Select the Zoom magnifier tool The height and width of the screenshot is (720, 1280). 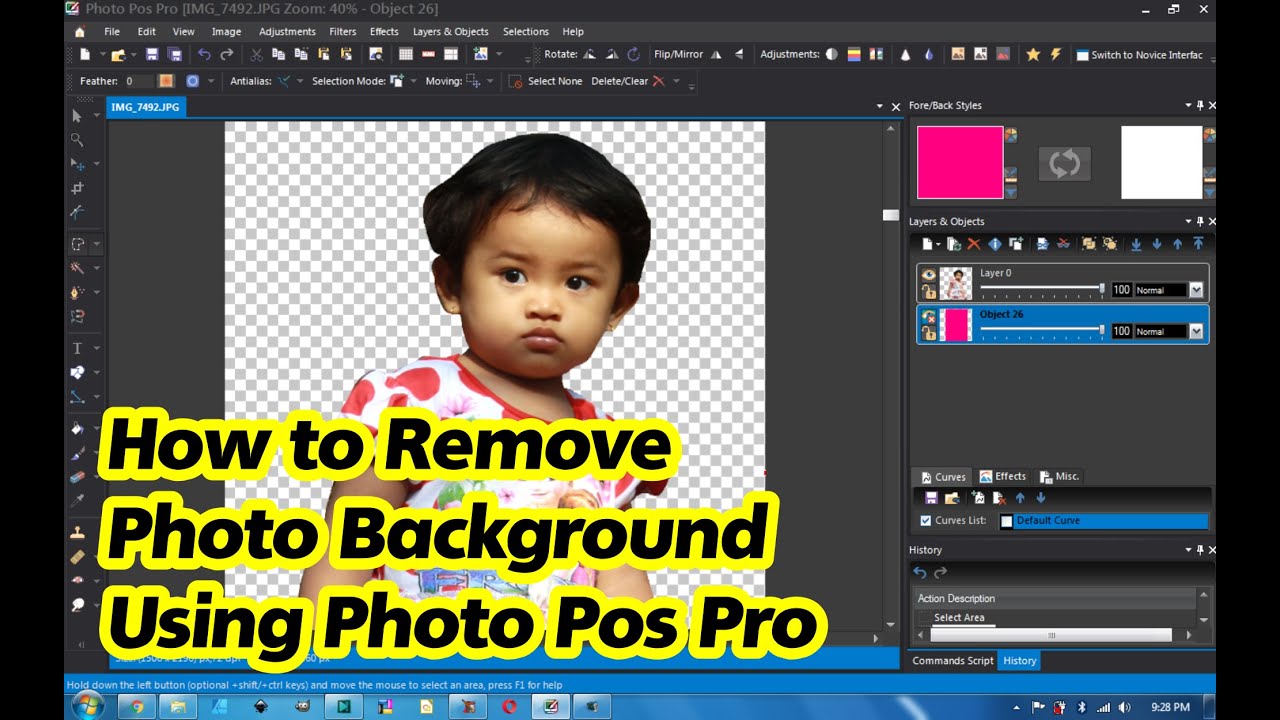[77, 140]
